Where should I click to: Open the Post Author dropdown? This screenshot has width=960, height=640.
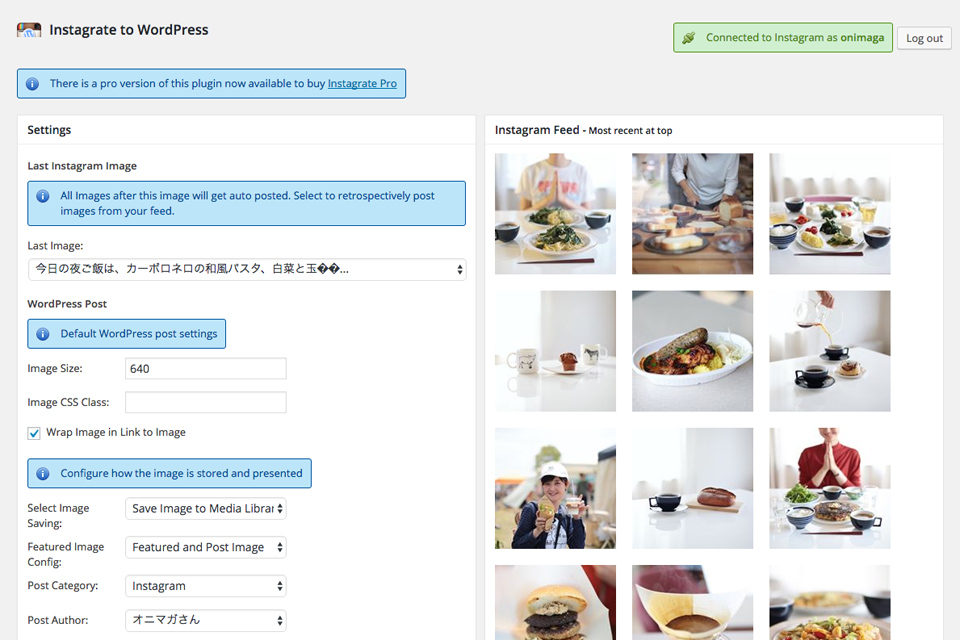[206, 620]
